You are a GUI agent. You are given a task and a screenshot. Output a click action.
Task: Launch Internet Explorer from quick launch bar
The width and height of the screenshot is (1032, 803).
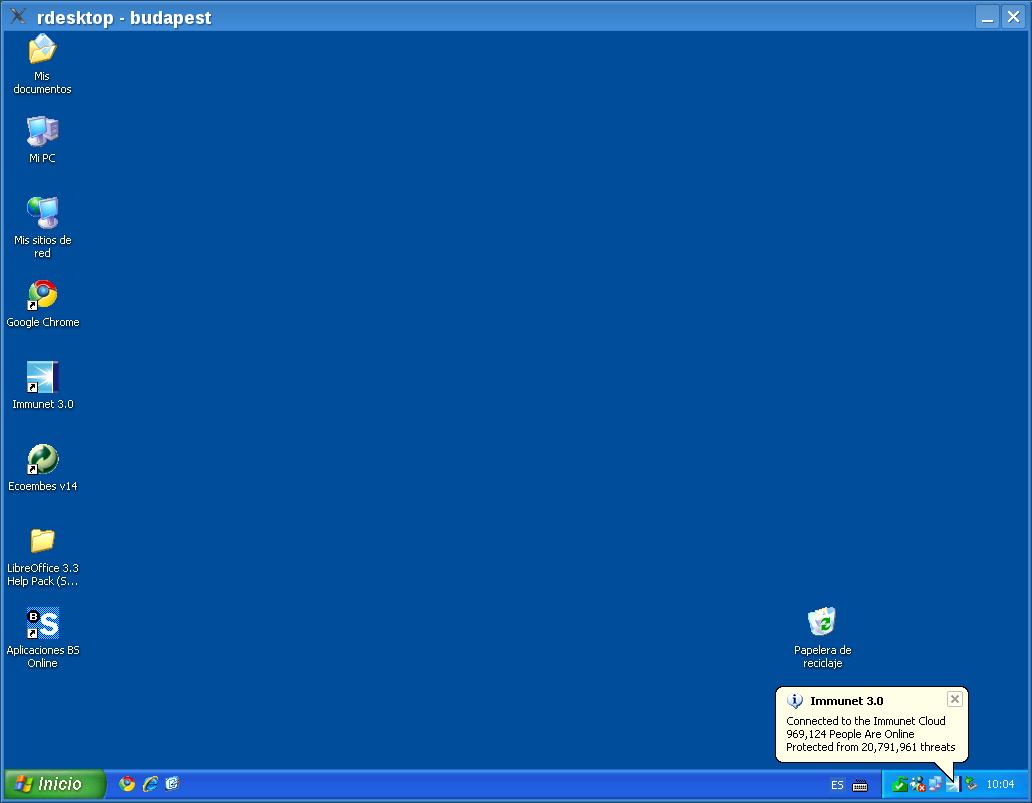[150, 784]
